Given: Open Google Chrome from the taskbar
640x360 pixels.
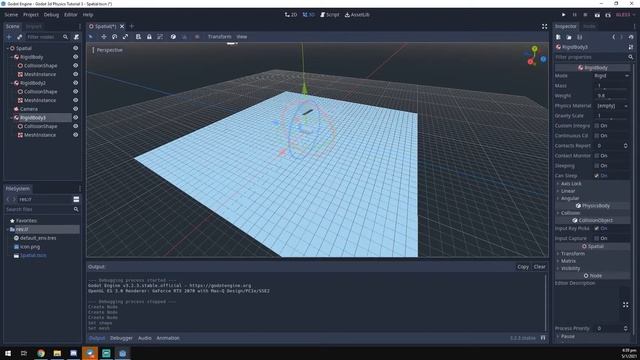Looking at the screenshot, I should [x=41, y=353].
